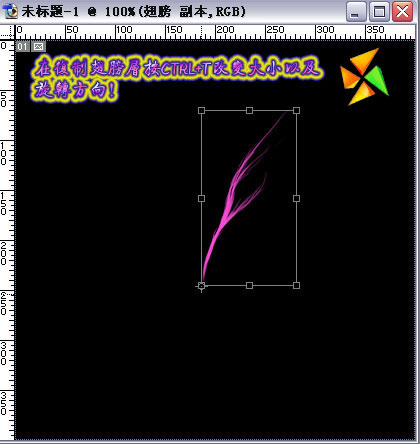Image resolution: width=420 pixels, height=444 pixels.
Task: Click the top-right transform handle
Action: coord(296,110)
